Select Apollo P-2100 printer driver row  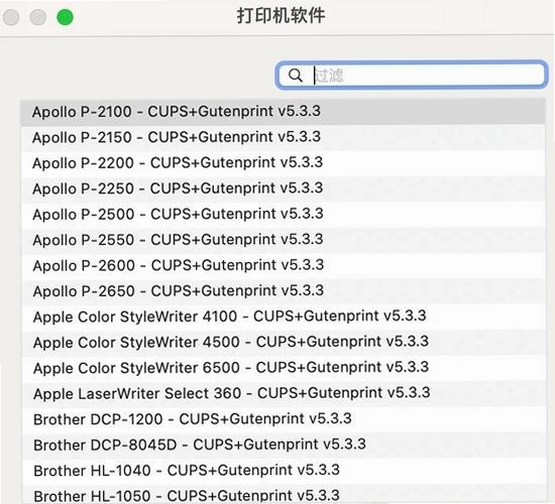(x=283, y=111)
